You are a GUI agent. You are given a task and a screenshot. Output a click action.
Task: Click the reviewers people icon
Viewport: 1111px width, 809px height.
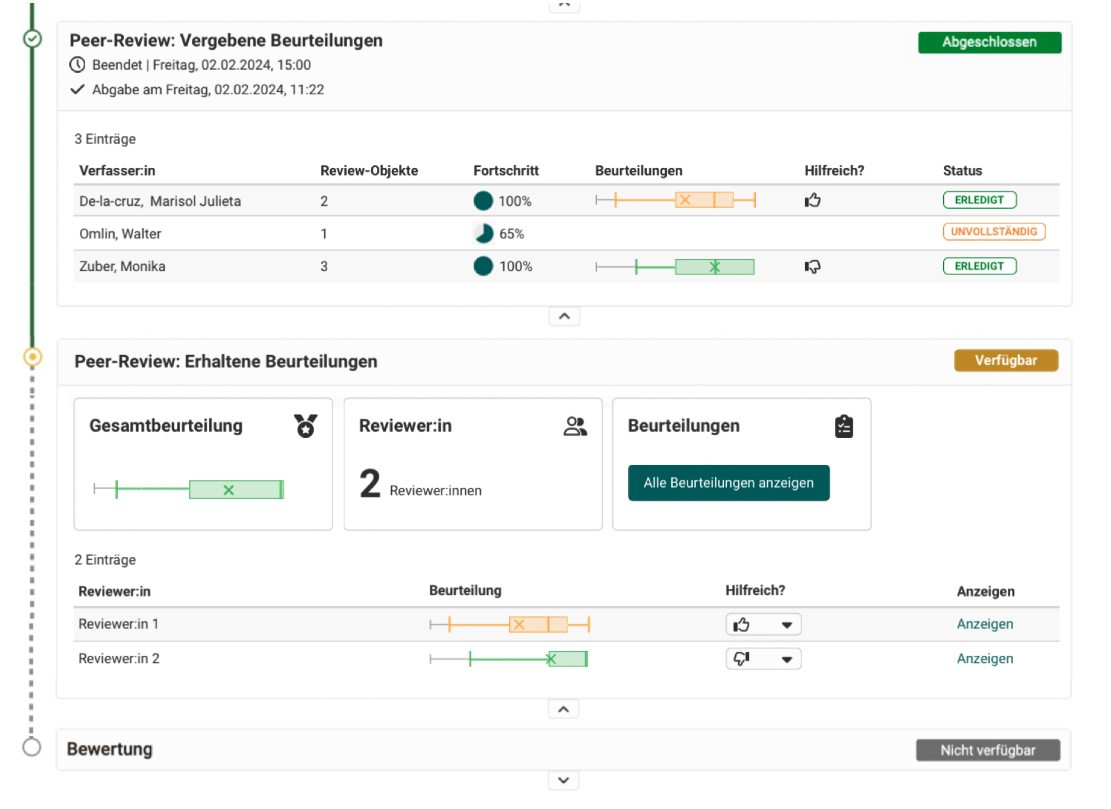(x=575, y=427)
